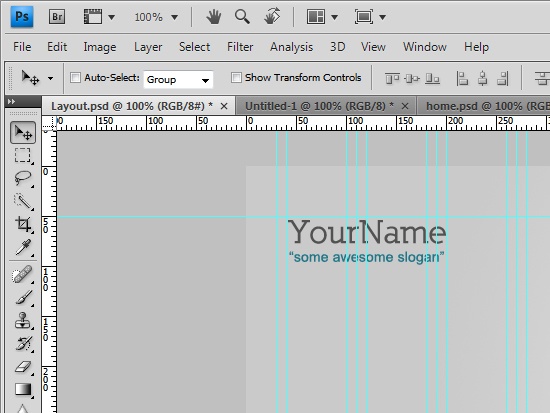Close the Layout.psd tab

coord(224,106)
